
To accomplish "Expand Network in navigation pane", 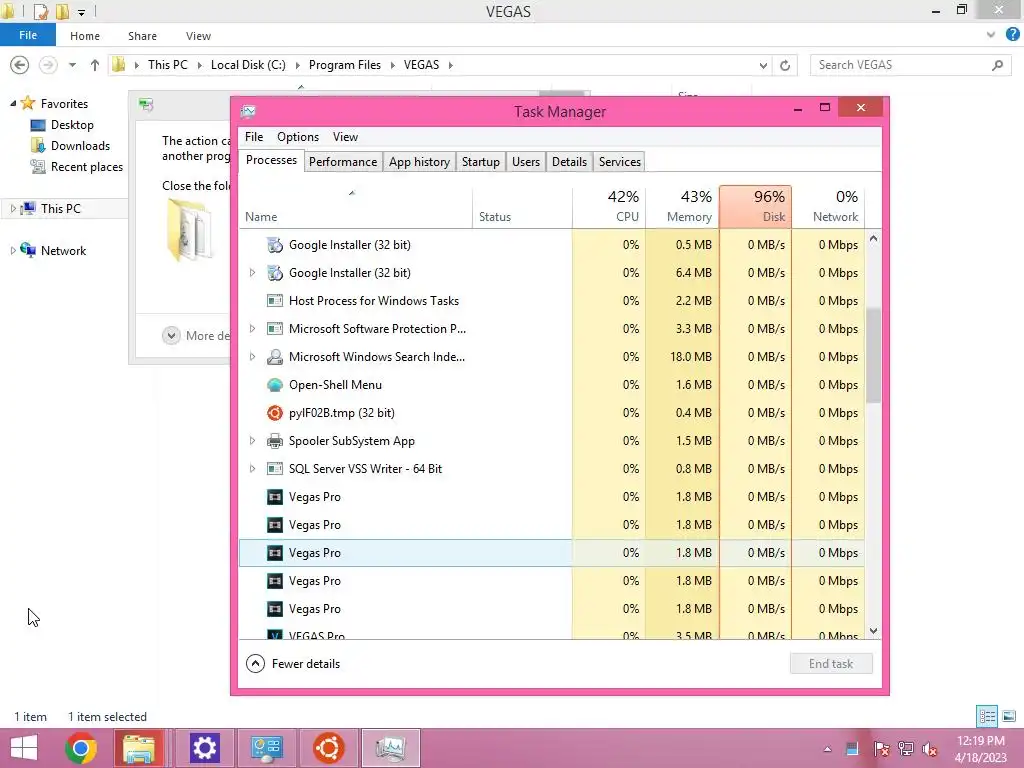I will coord(12,251).
